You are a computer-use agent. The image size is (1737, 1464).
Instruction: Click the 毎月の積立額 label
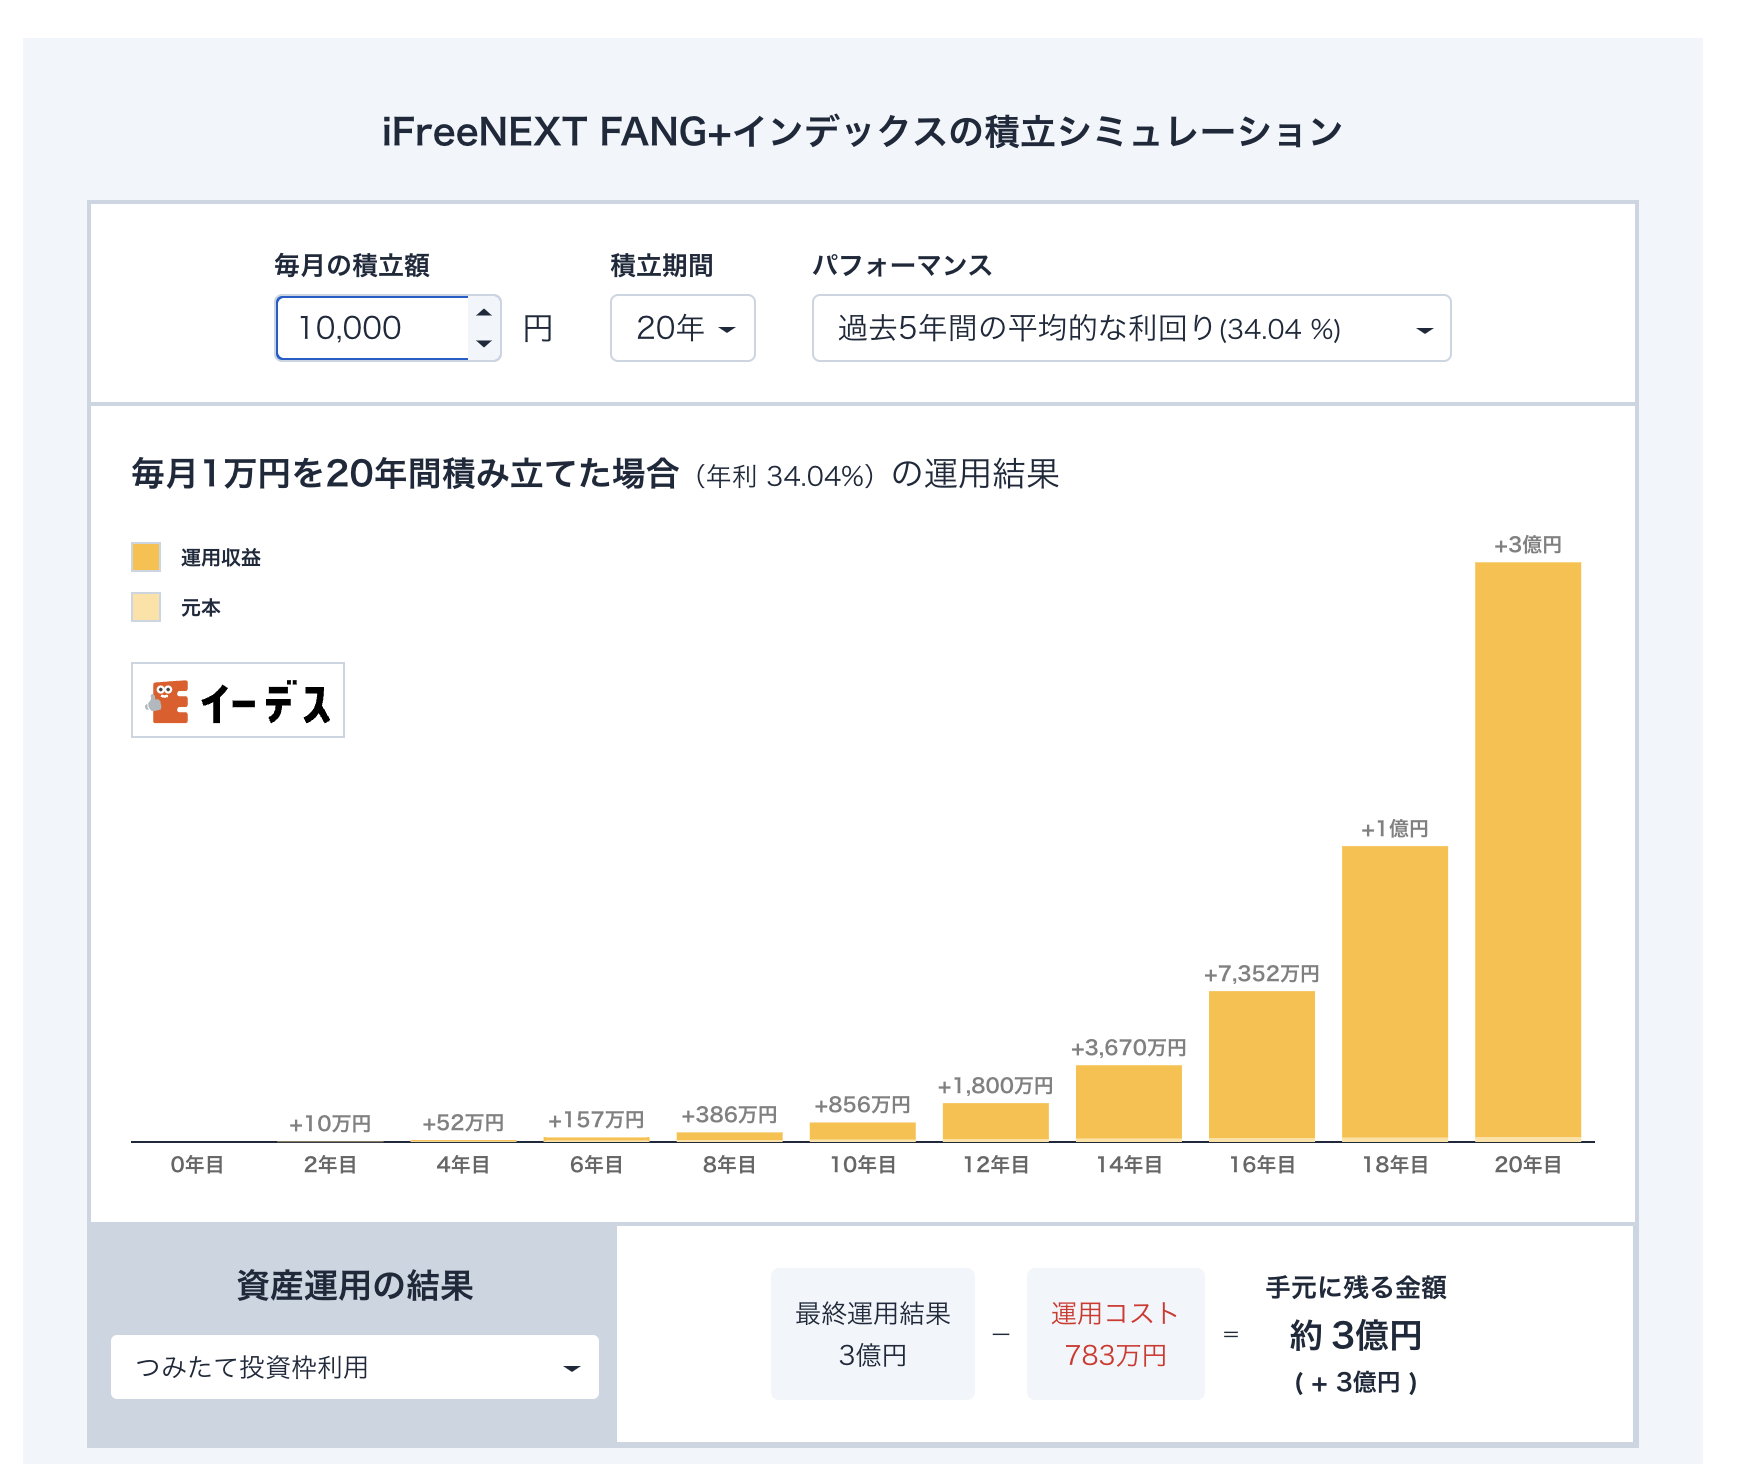coord(352,265)
